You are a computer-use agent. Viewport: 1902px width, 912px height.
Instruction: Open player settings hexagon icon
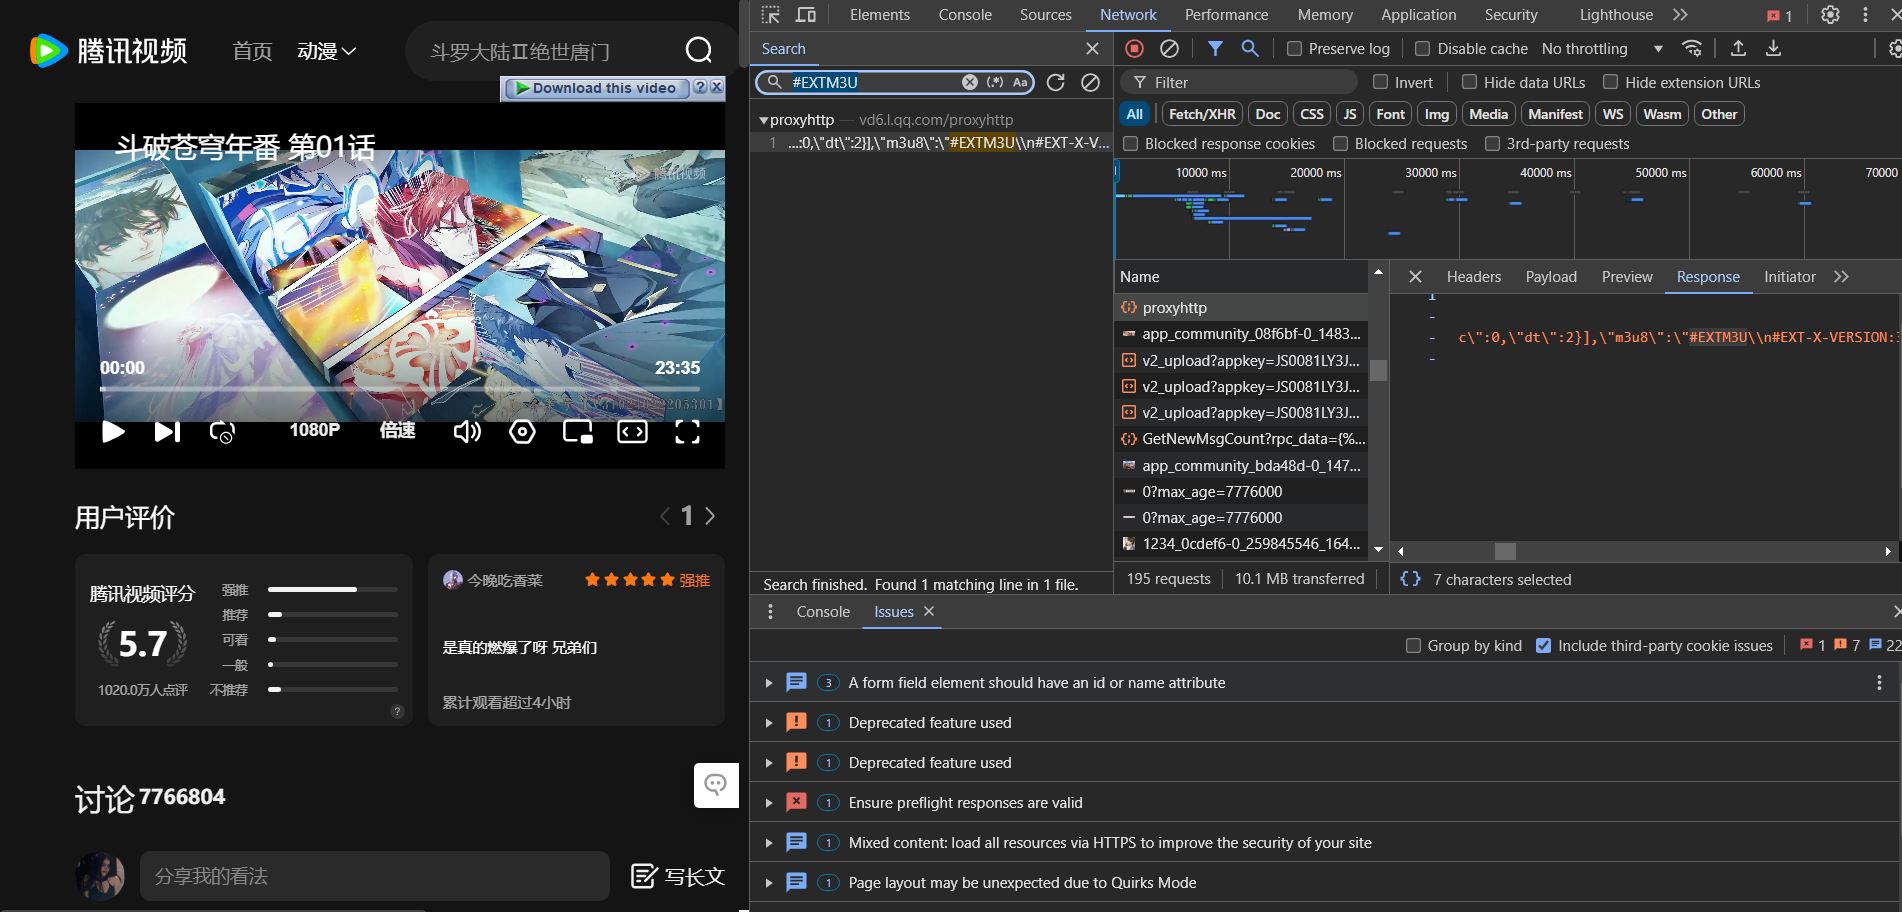pos(522,431)
